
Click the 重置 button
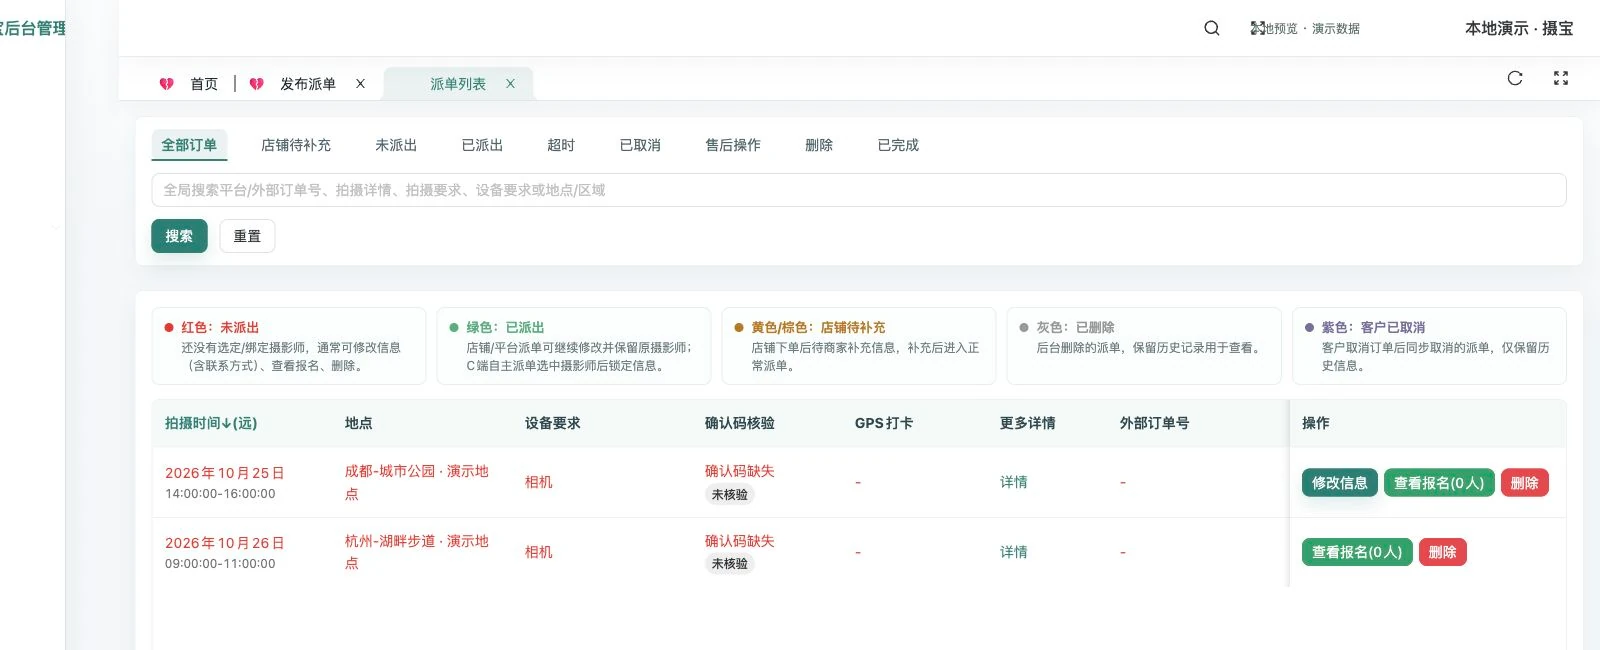[x=247, y=236]
